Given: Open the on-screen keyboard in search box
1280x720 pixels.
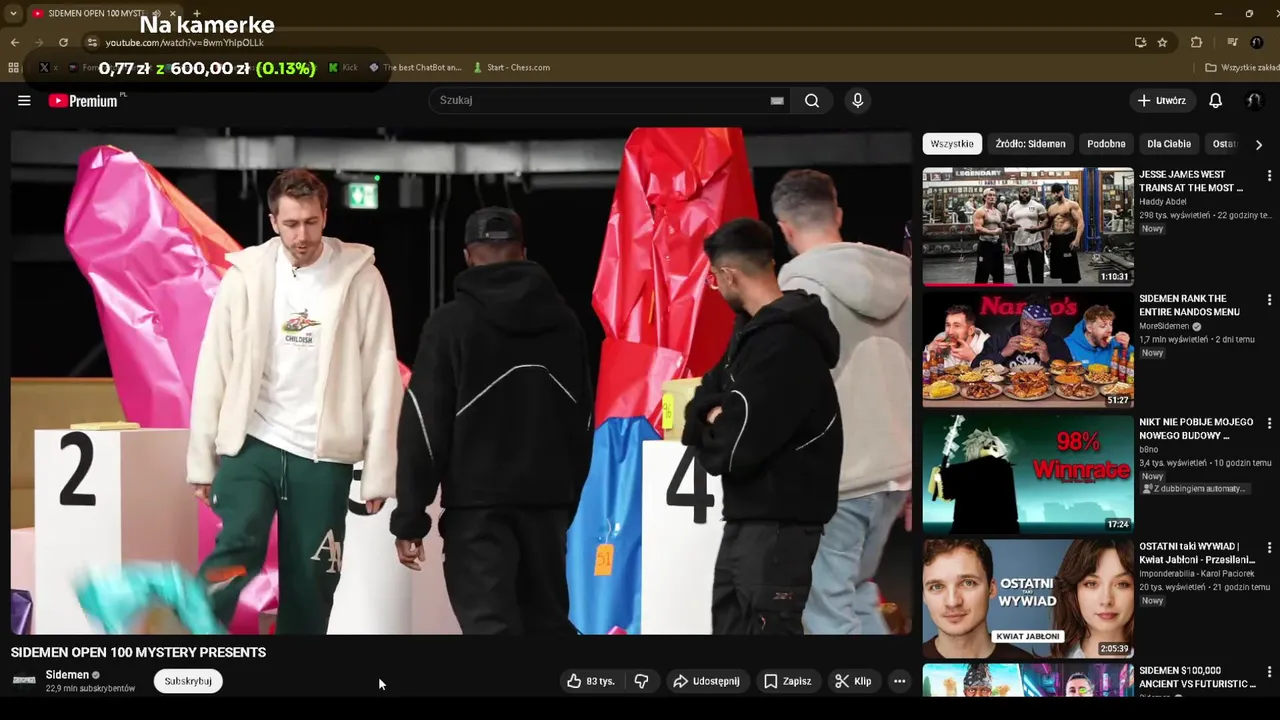Looking at the screenshot, I should tap(777, 100).
